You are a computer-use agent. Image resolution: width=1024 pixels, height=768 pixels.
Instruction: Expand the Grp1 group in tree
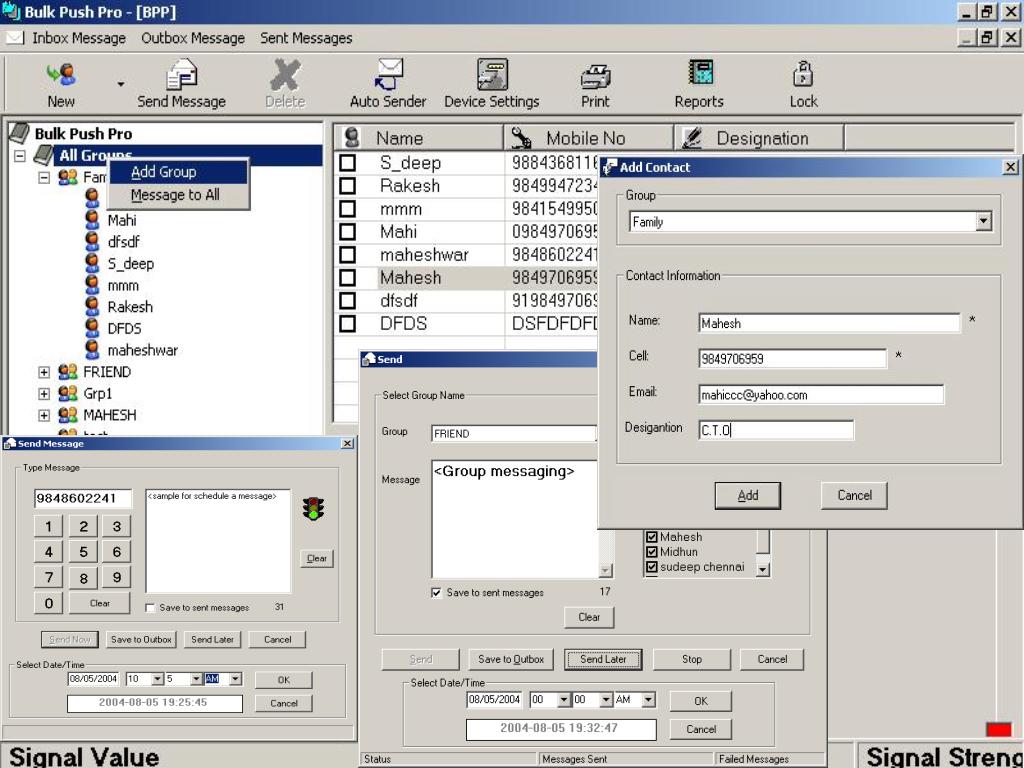(44, 394)
